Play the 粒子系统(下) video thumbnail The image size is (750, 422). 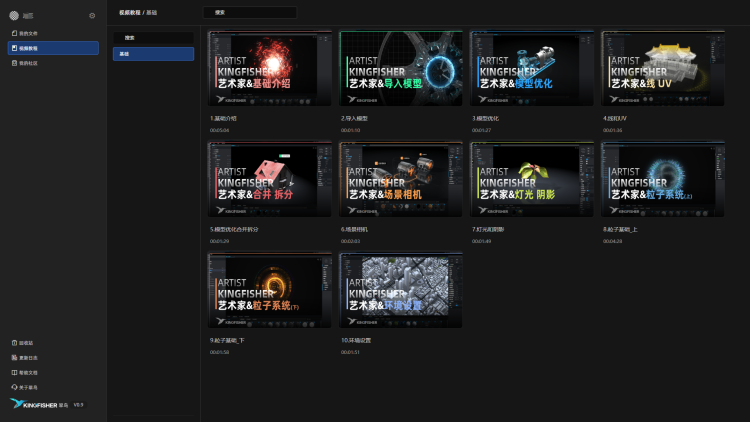point(270,290)
